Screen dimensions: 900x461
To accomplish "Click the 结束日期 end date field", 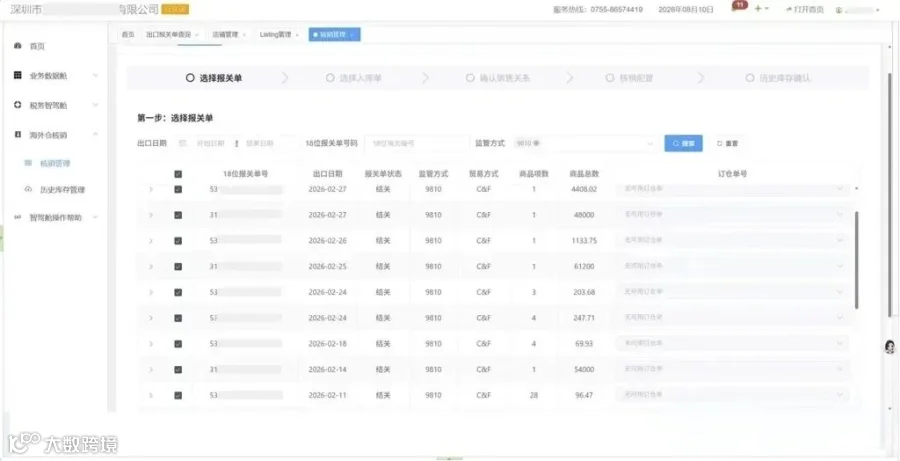I will (x=259, y=143).
